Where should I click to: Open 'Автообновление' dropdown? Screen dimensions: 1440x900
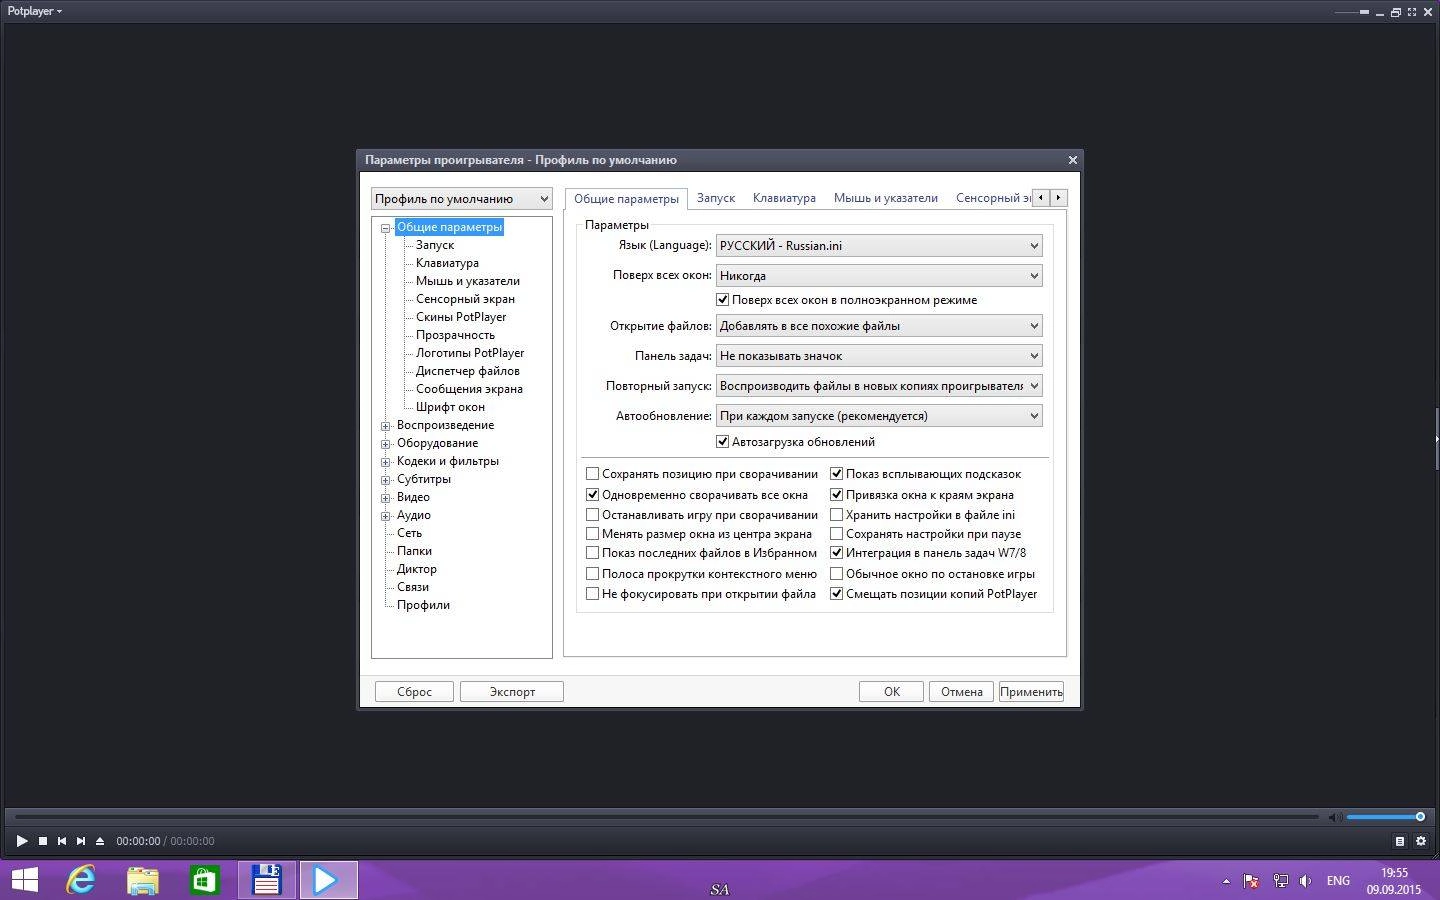click(x=879, y=416)
